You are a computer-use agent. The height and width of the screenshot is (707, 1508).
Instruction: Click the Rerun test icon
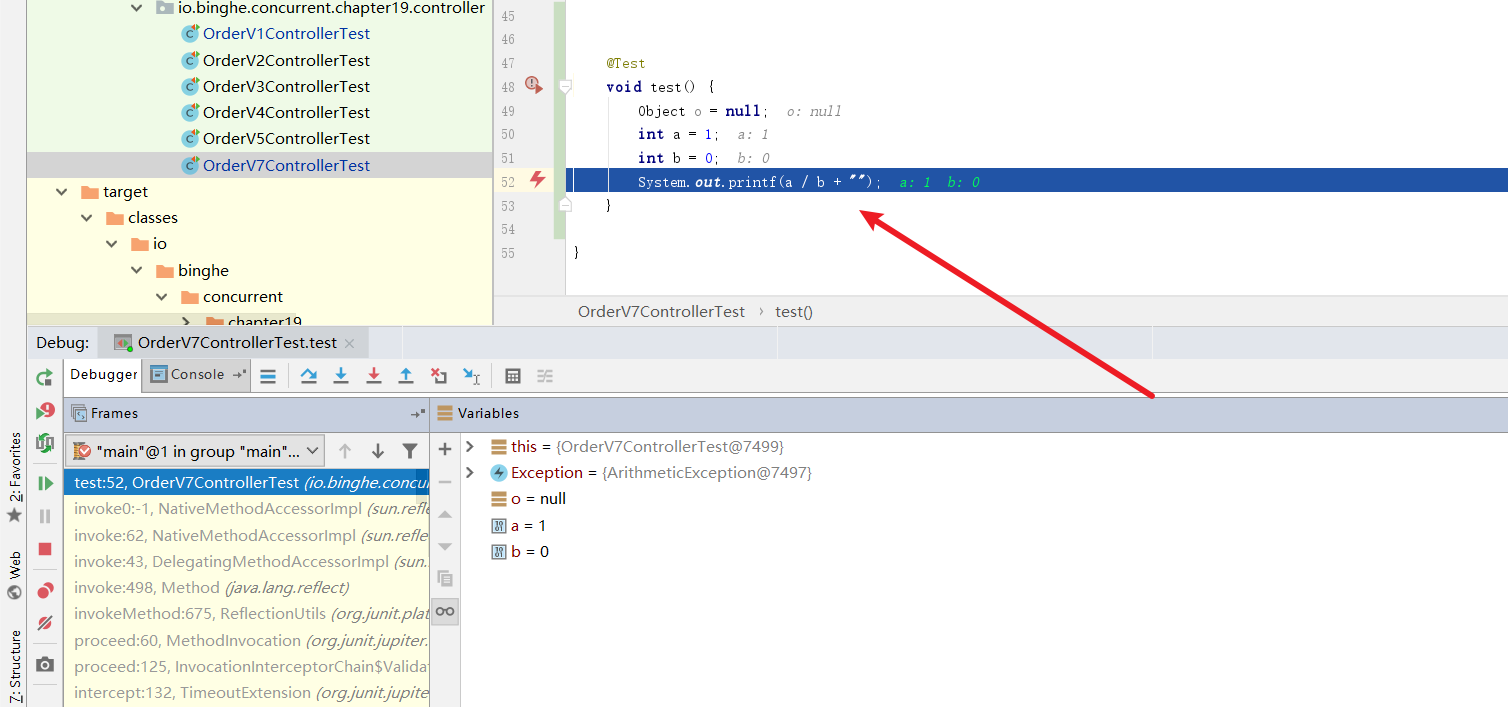[x=45, y=377]
